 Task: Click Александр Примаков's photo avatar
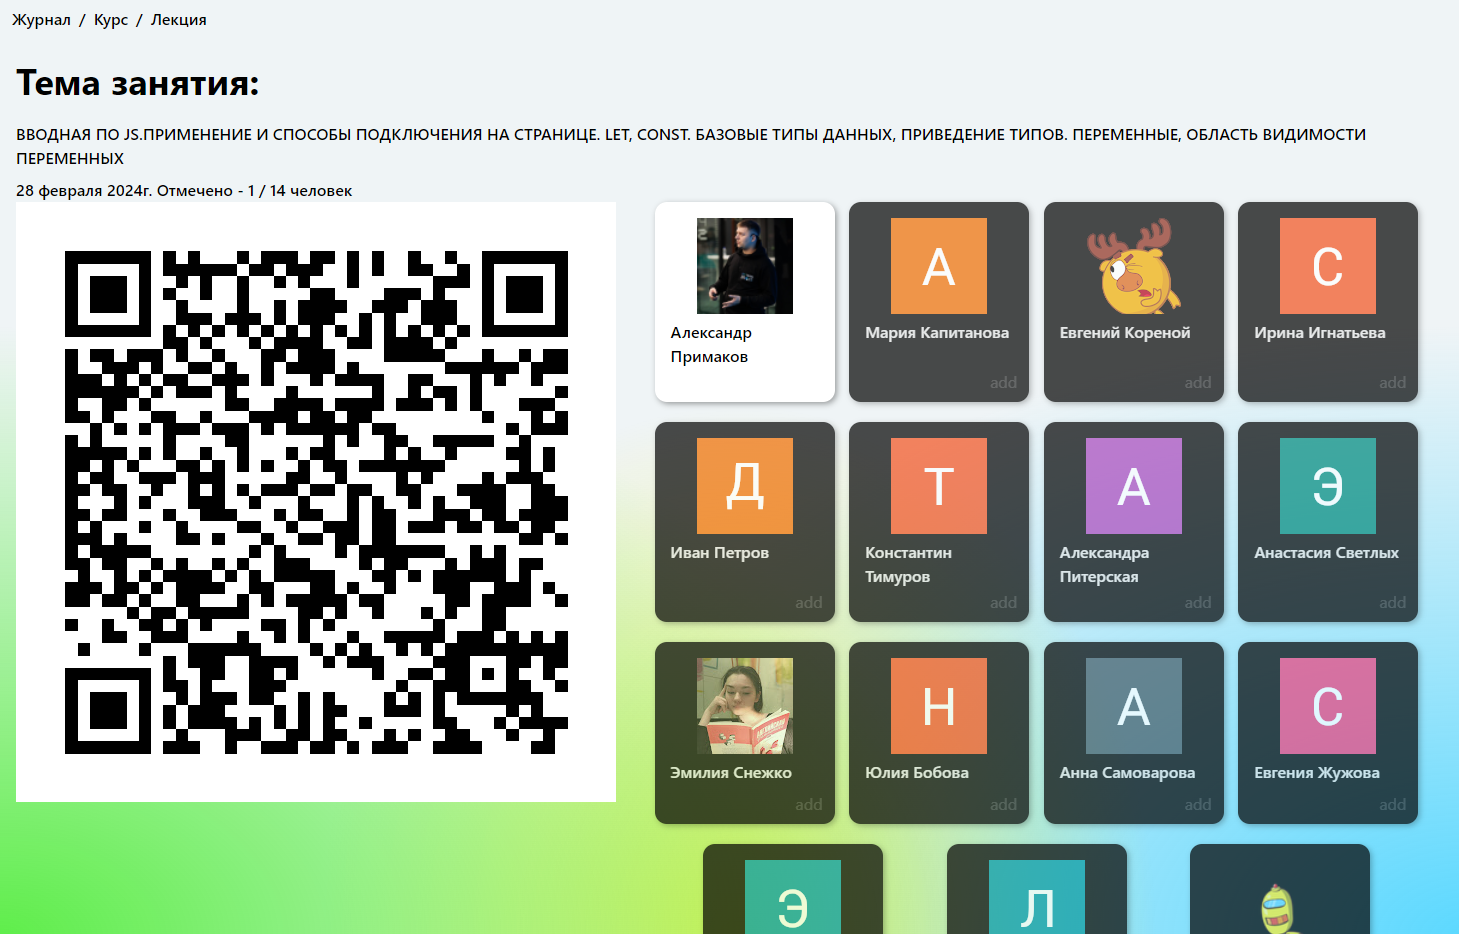pyautogui.click(x=744, y=266)
